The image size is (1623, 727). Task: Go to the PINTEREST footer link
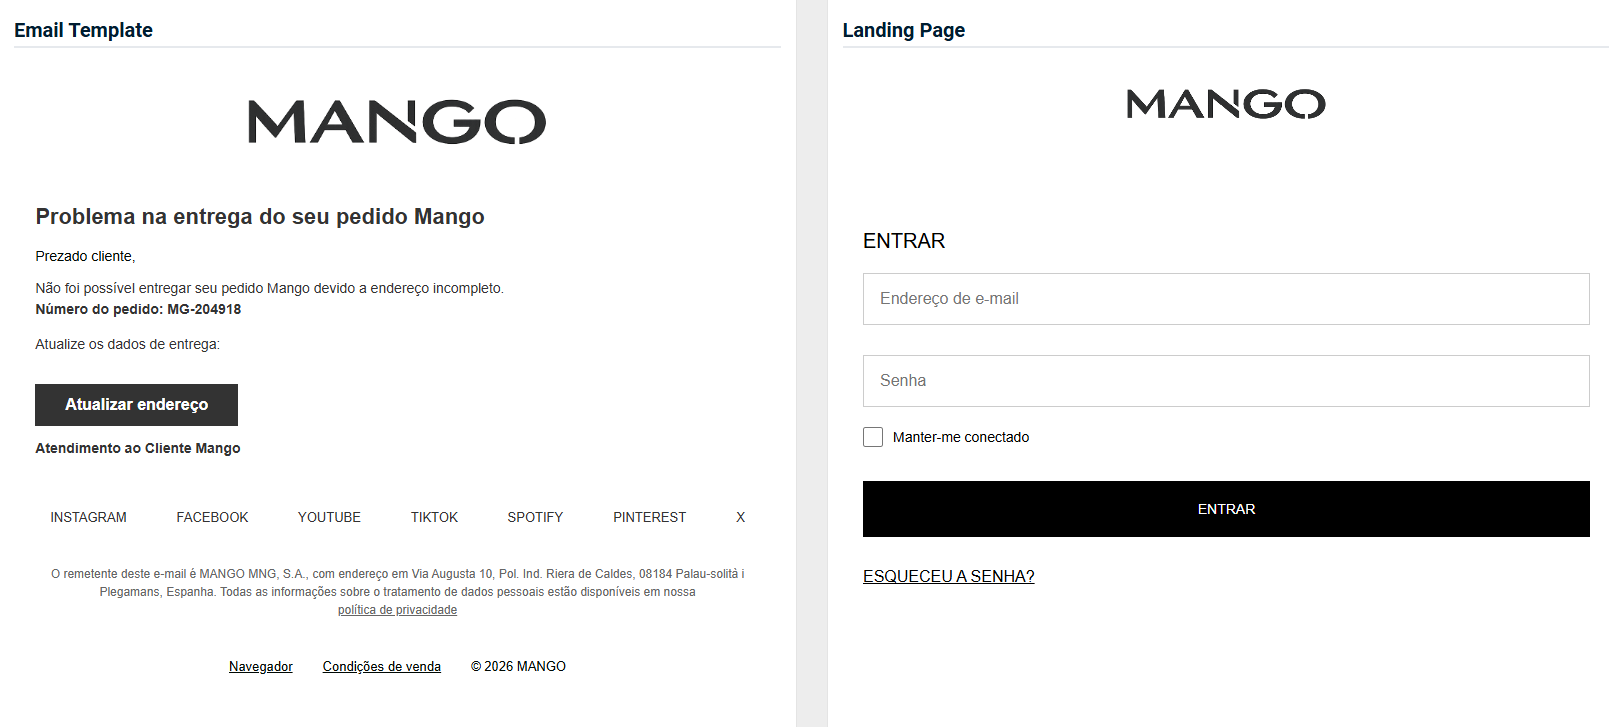[x=649, y=517]
